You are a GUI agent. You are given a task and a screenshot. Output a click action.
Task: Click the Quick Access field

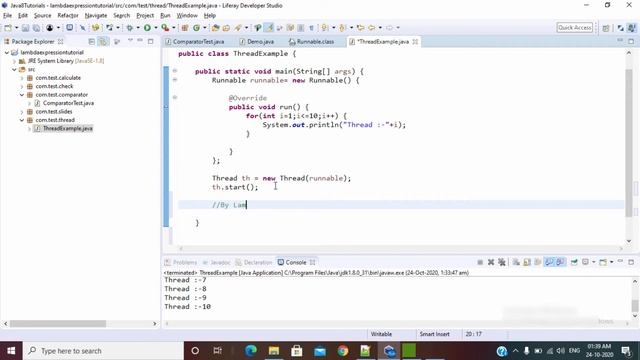pos(574,28)
